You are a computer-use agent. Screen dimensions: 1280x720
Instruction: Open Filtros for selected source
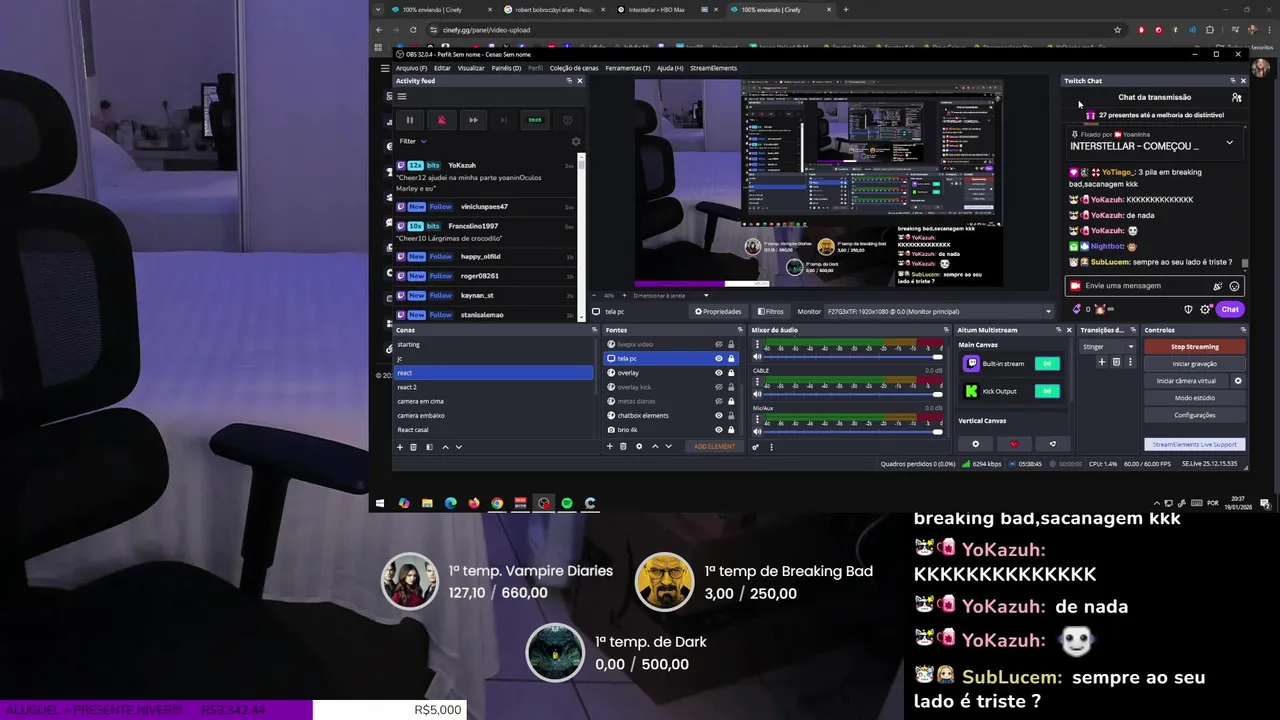point(770,311)
